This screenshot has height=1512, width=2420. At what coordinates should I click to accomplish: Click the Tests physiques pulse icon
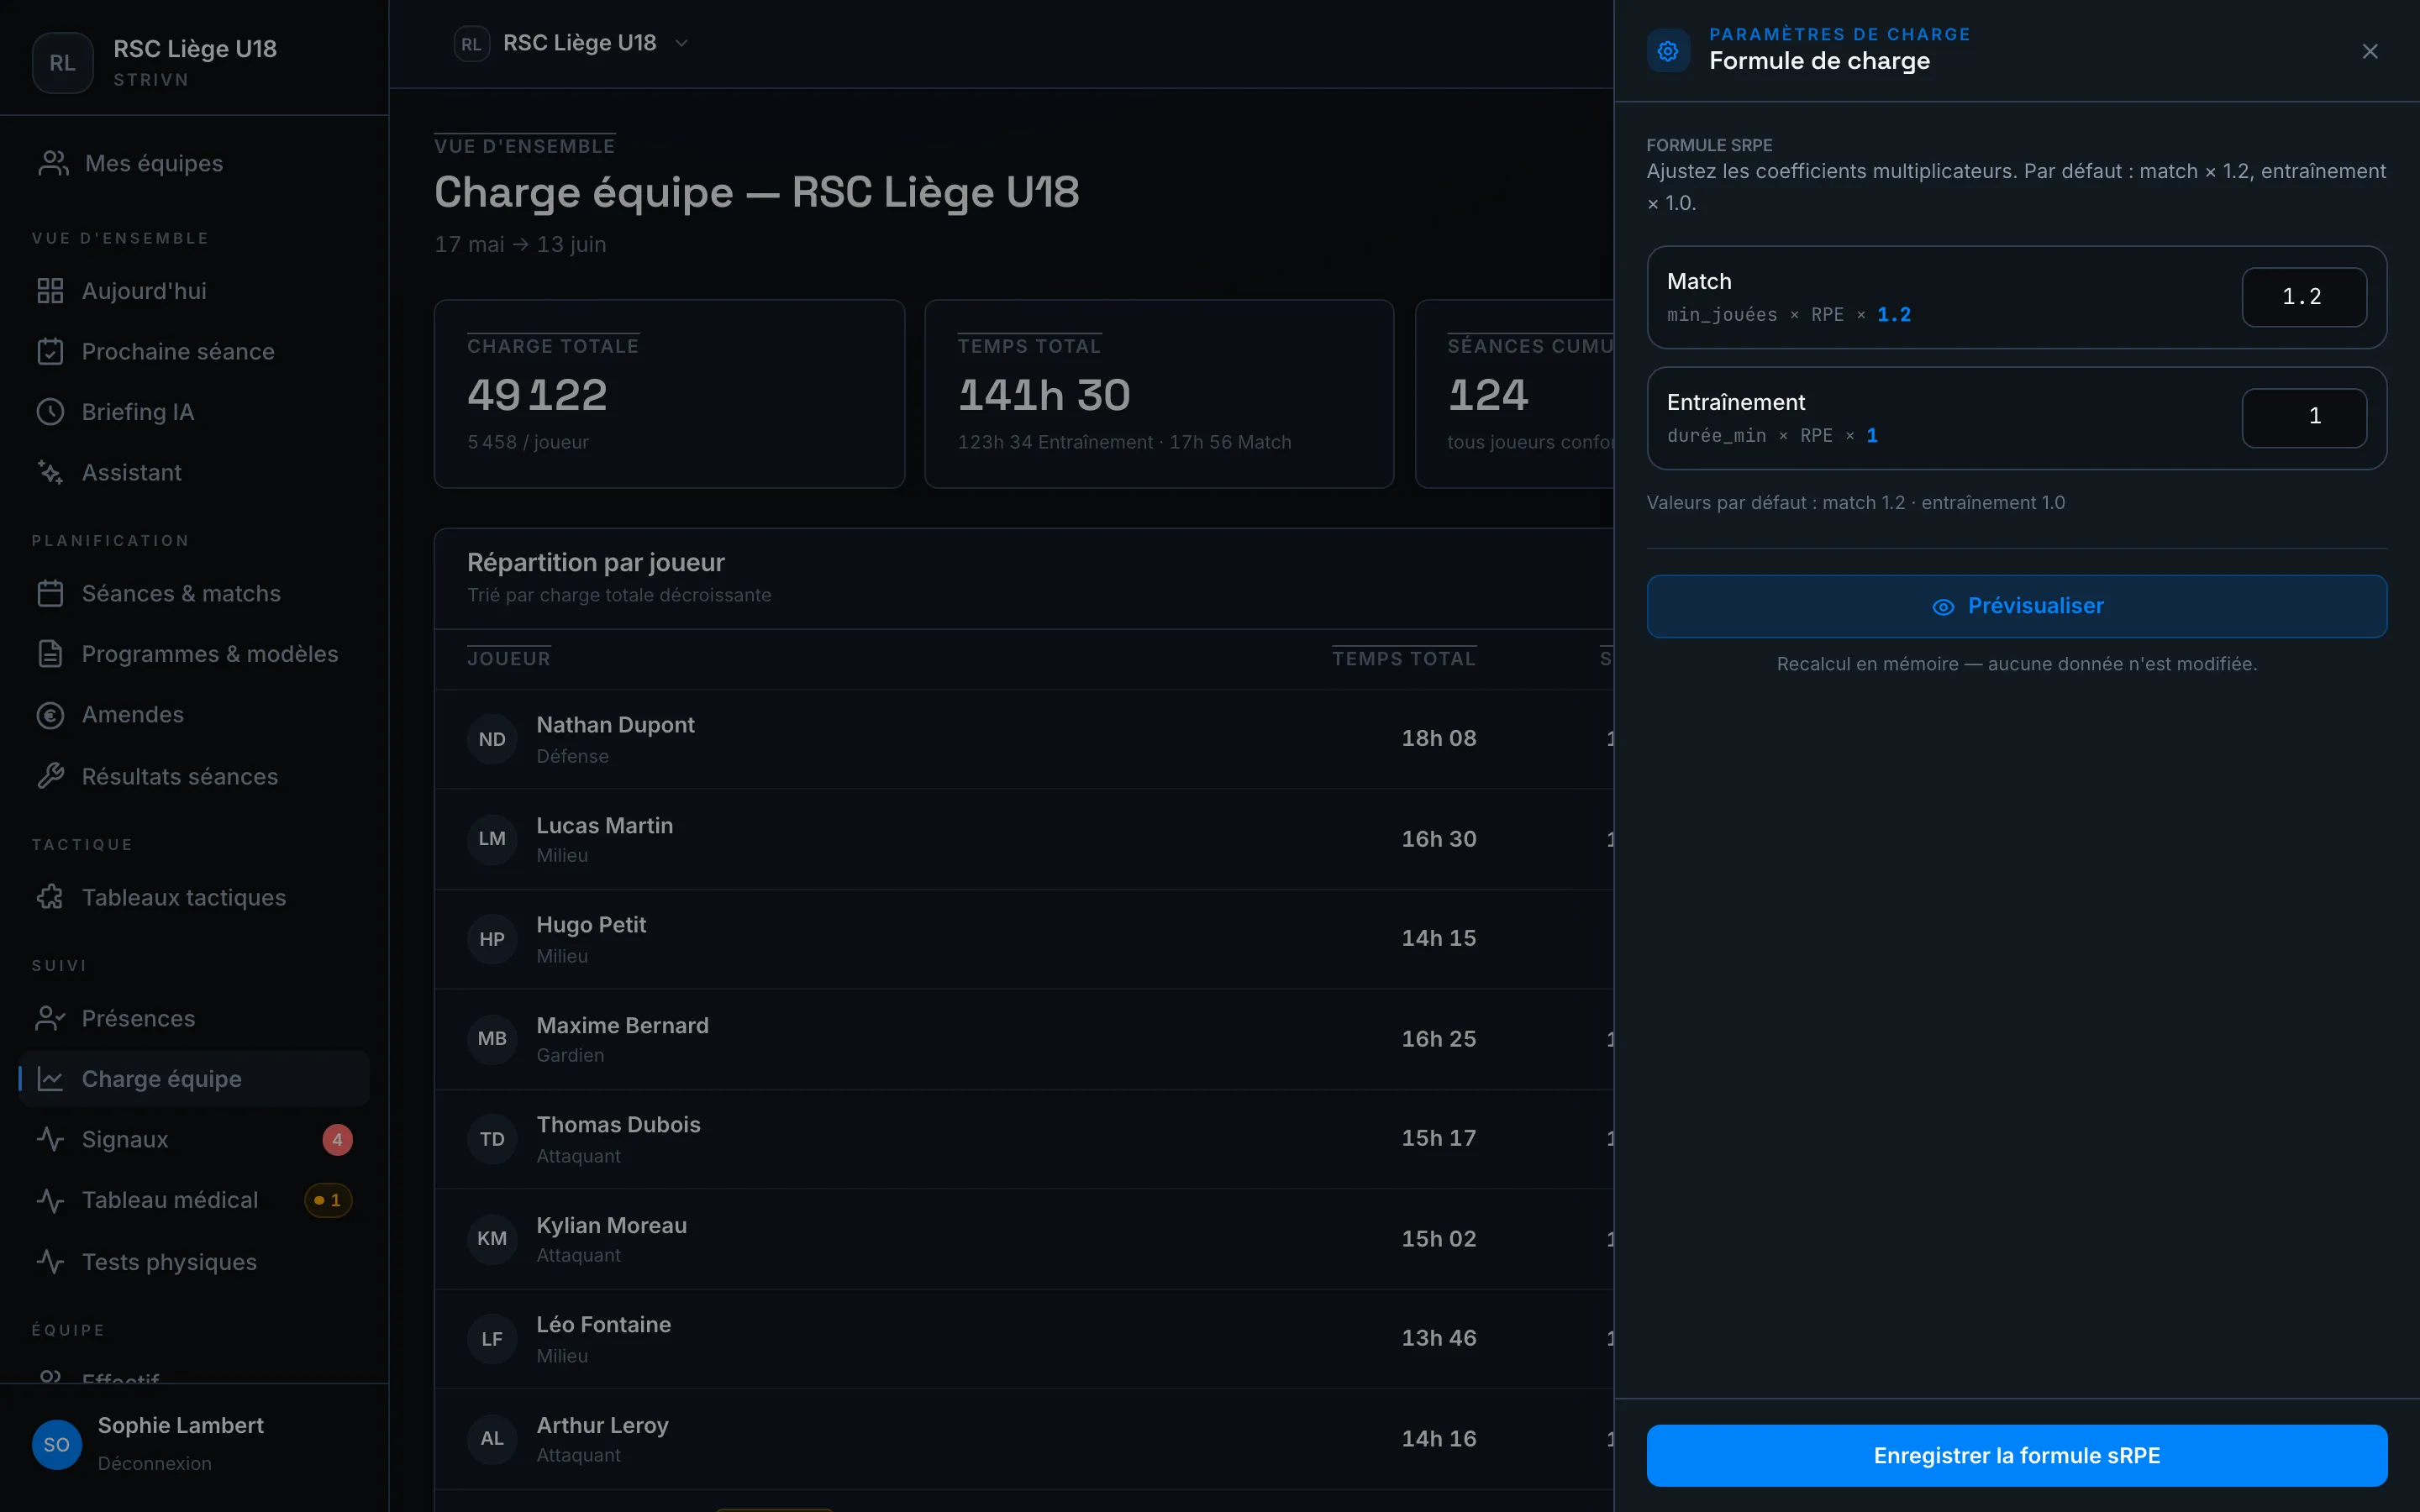[x=50, y=1262]
